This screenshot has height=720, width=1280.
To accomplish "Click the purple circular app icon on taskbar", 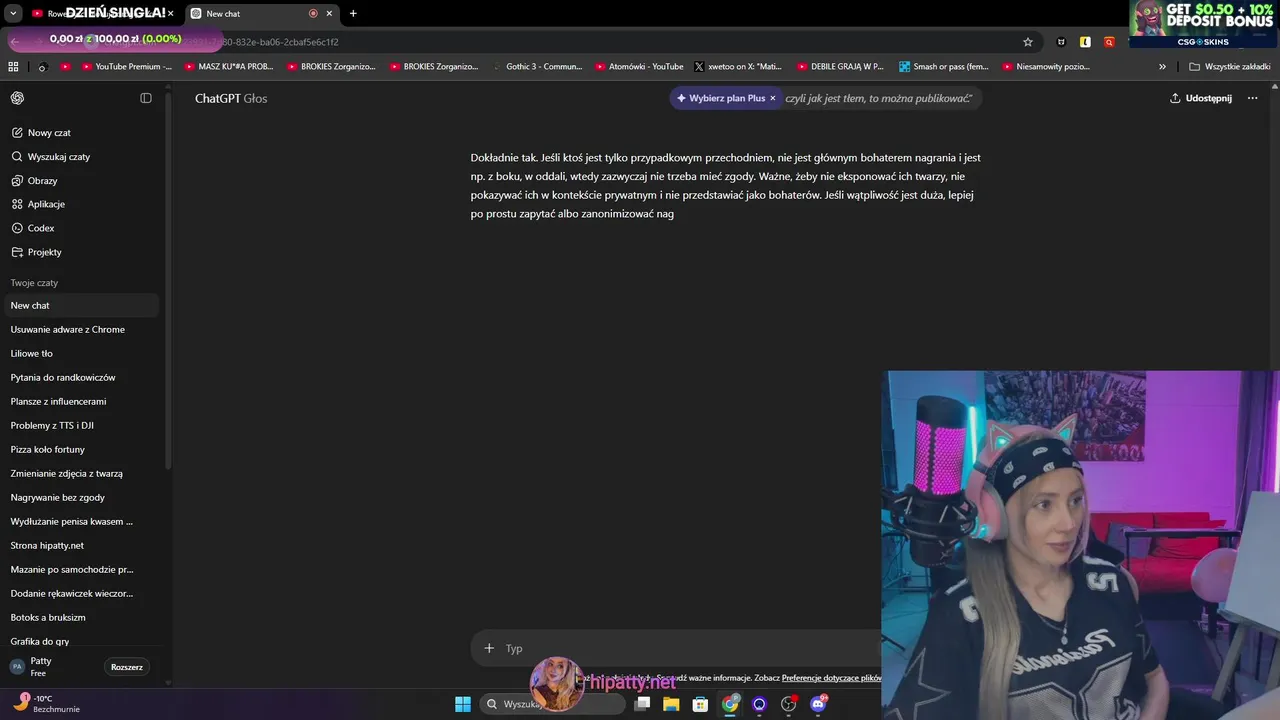I will pyautogui.click(x=759, y=704).
